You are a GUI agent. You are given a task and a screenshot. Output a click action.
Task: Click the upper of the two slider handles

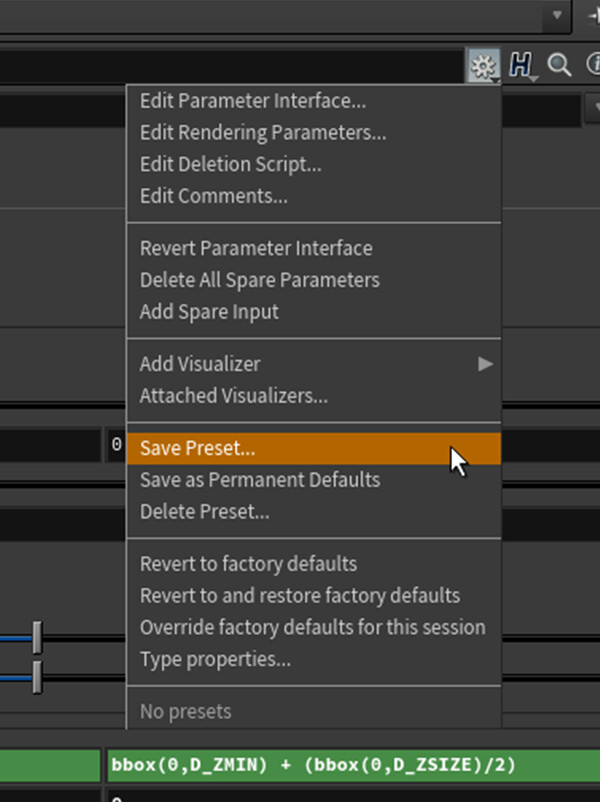(37, 636)
